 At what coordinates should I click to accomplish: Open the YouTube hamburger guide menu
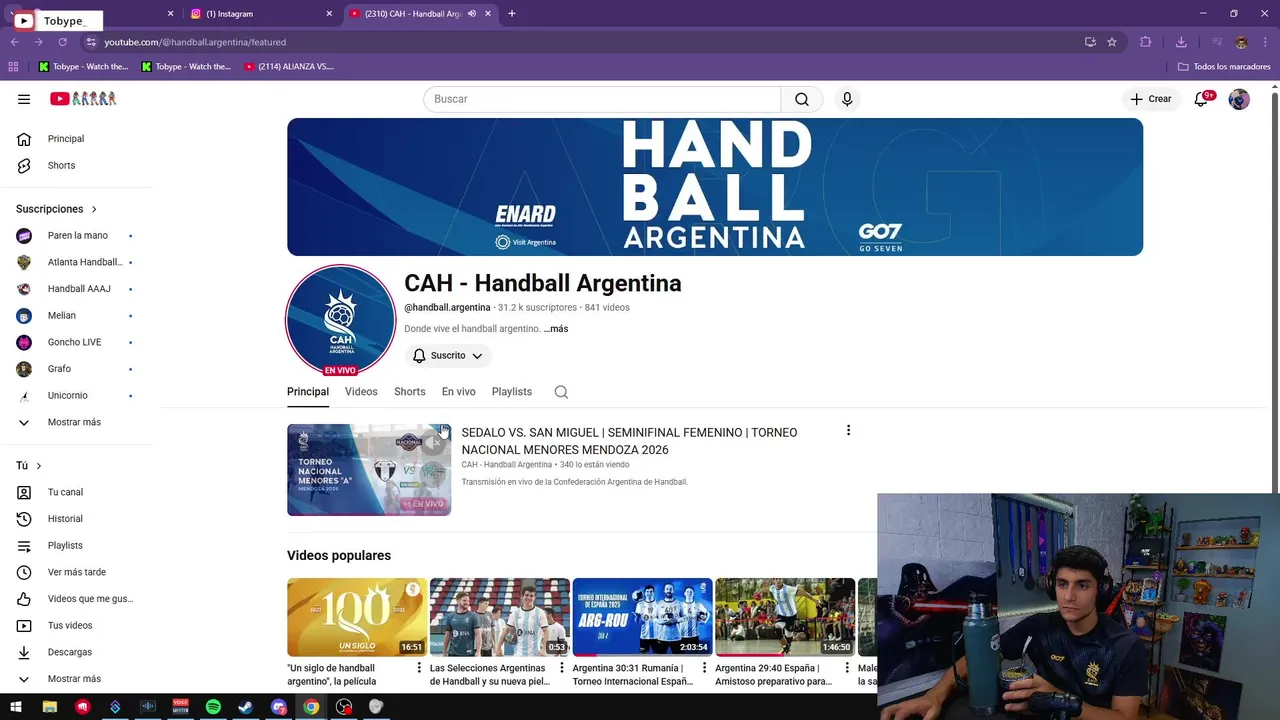coord(24,99)
